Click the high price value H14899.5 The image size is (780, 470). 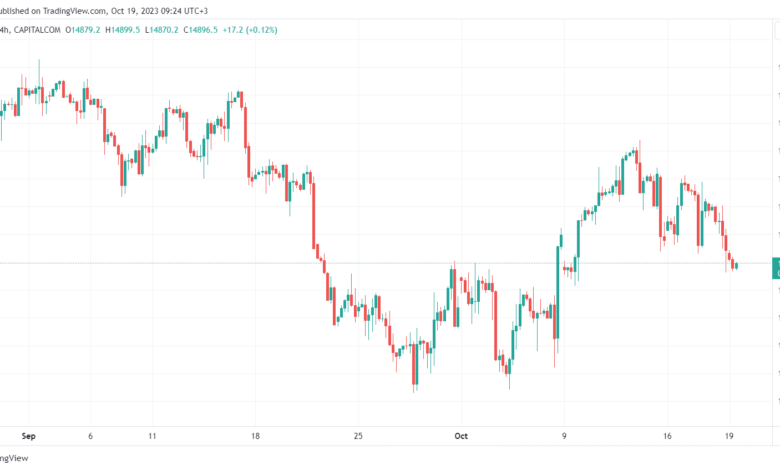122,30
